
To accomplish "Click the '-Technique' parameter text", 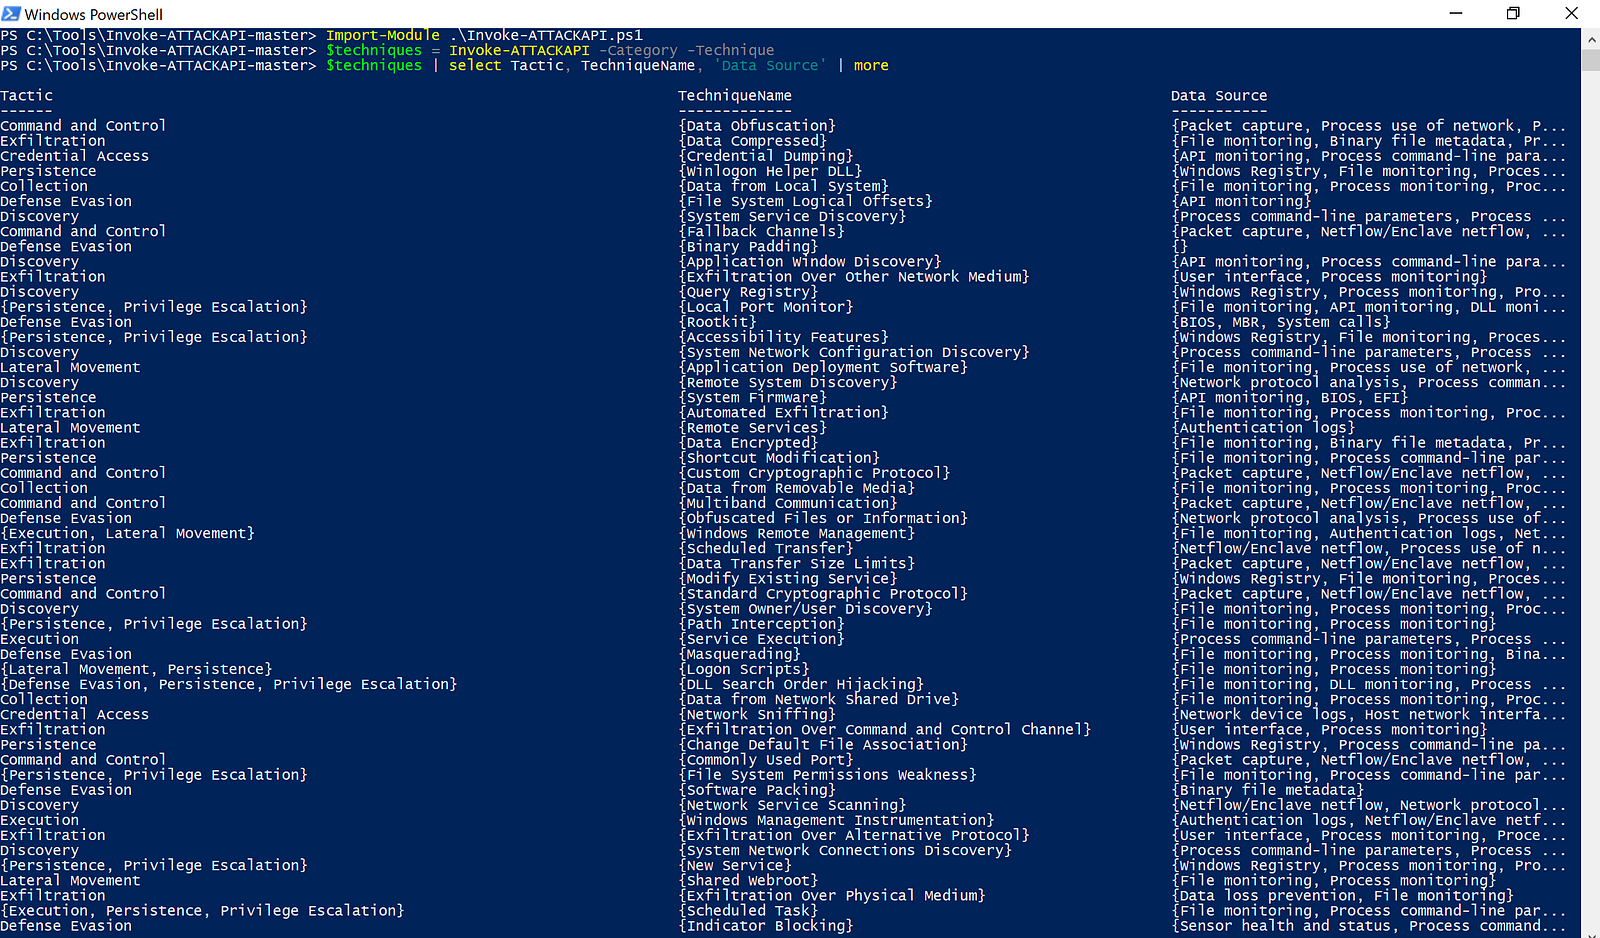I will pos(730,50).
